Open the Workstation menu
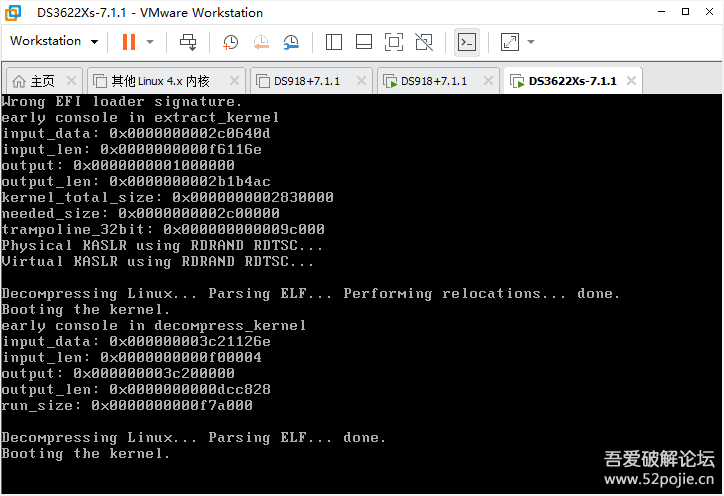The image size is (724, 496). 54,41
